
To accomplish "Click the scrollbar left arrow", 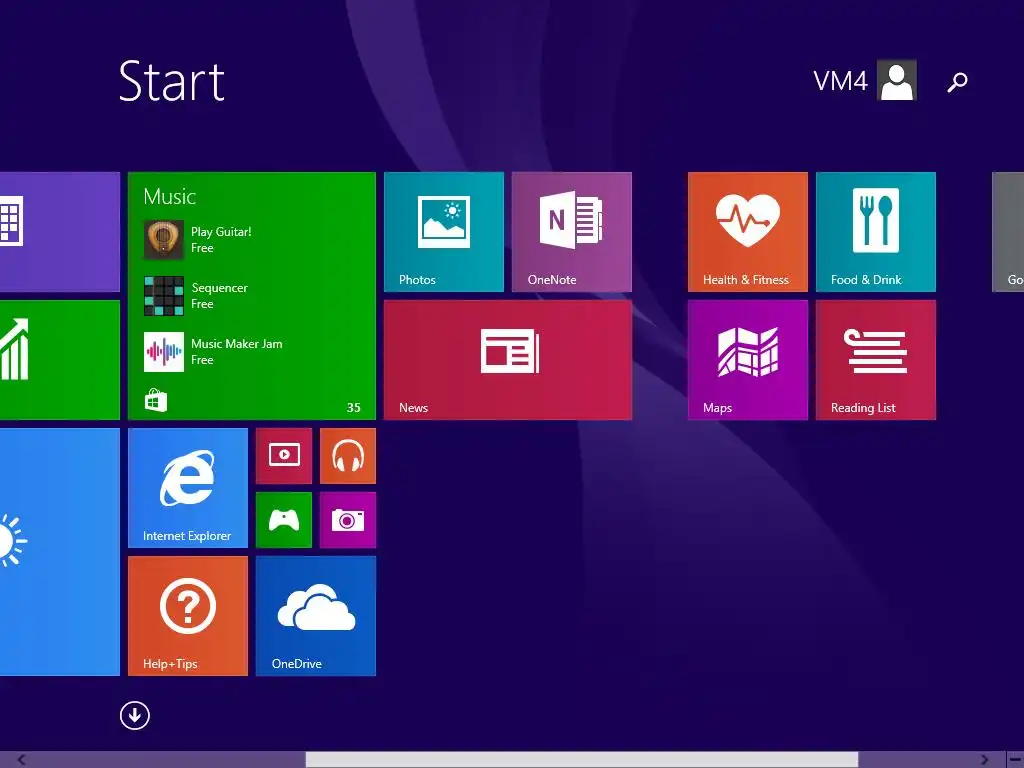I will [22, 760].
